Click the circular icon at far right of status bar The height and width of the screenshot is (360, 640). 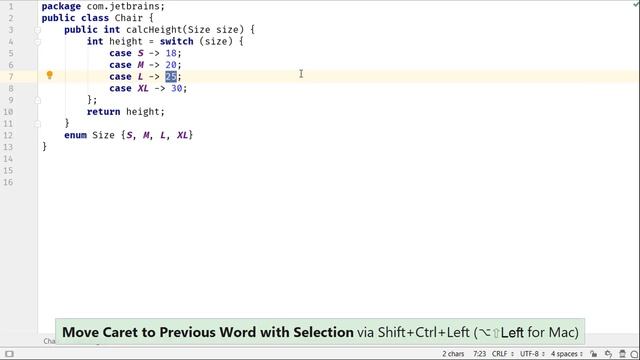coord(634,354)
